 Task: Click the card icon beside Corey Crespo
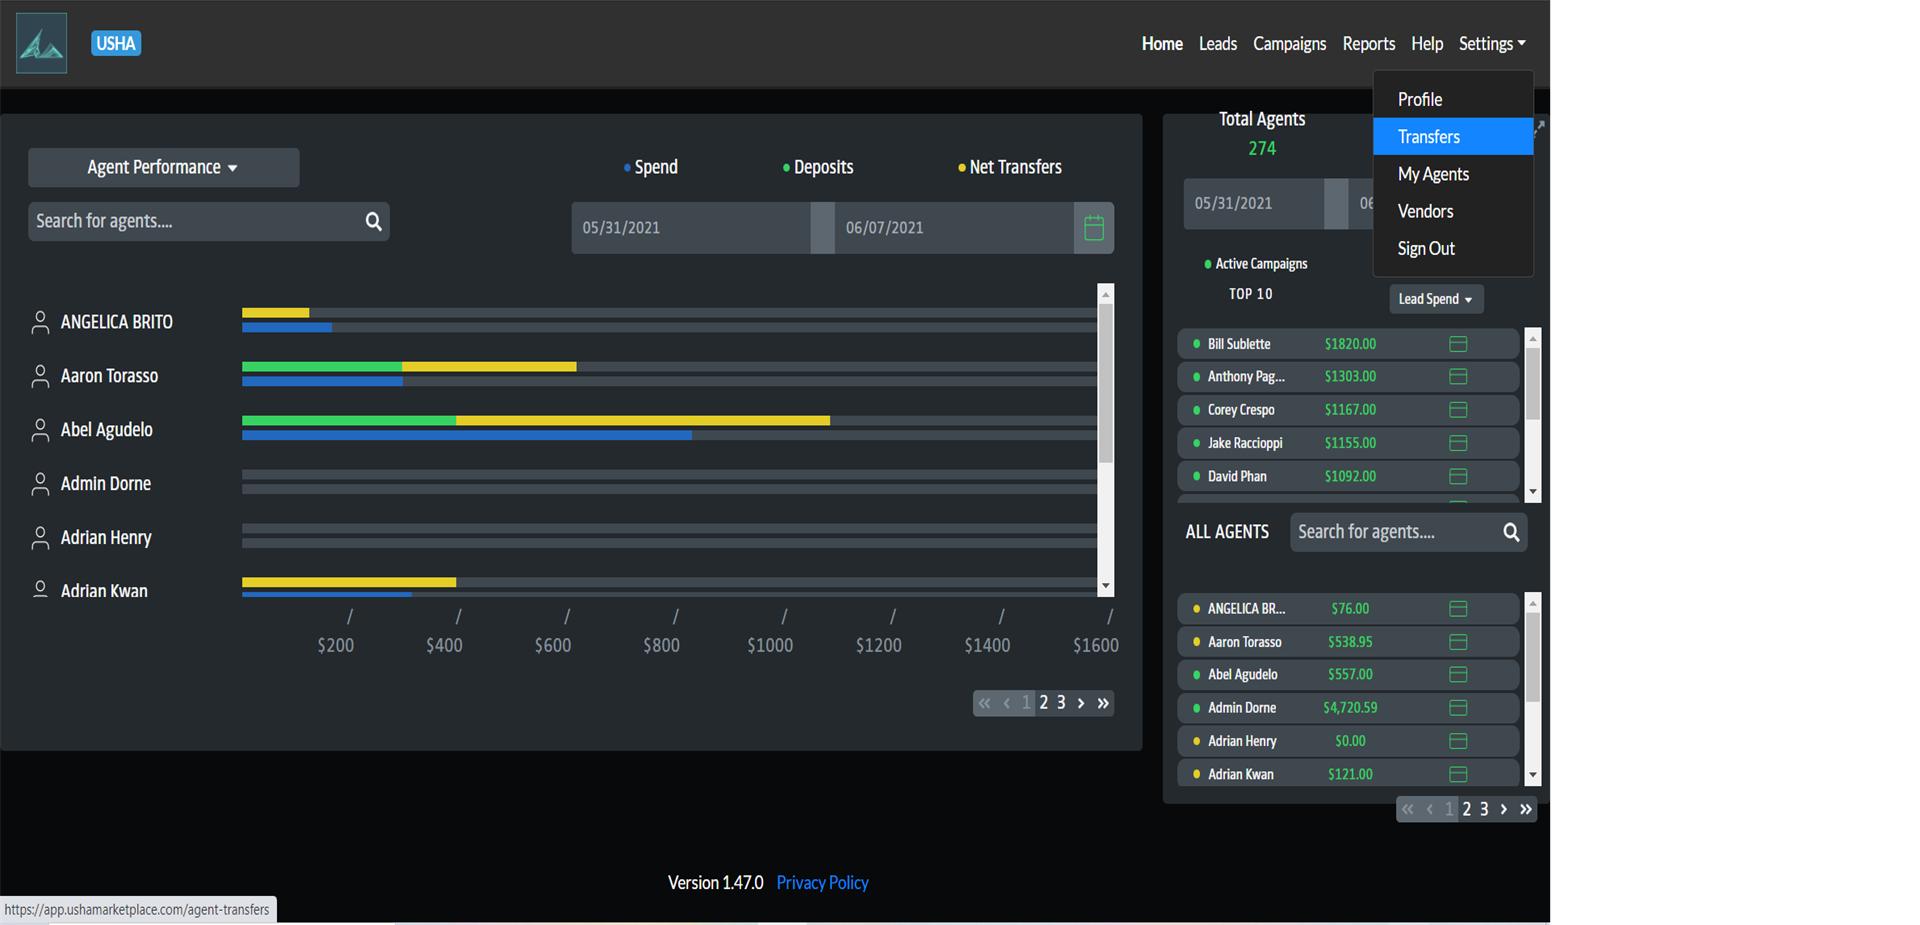click(1458, 410)
